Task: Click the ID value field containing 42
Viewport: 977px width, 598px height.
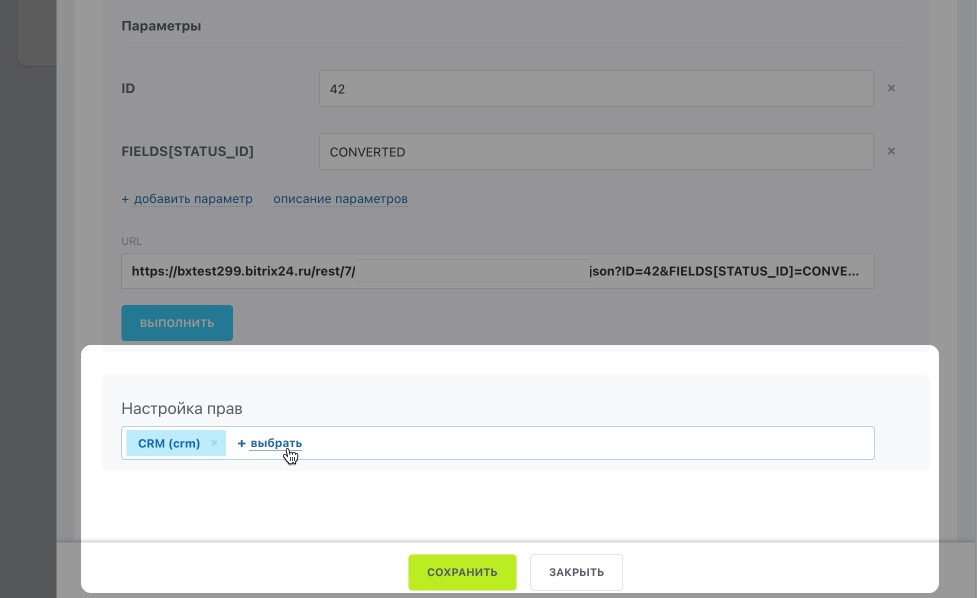Action: point(595,89)
